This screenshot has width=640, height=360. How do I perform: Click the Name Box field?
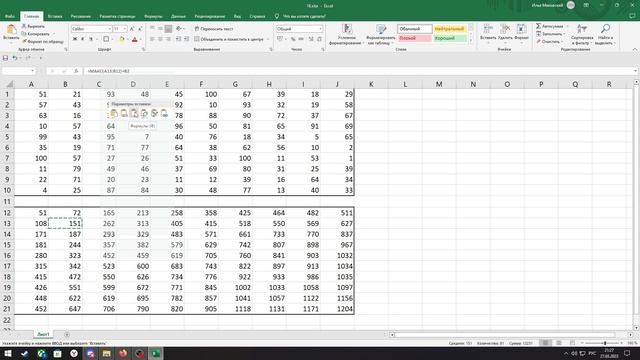click(x=18, y=71)
